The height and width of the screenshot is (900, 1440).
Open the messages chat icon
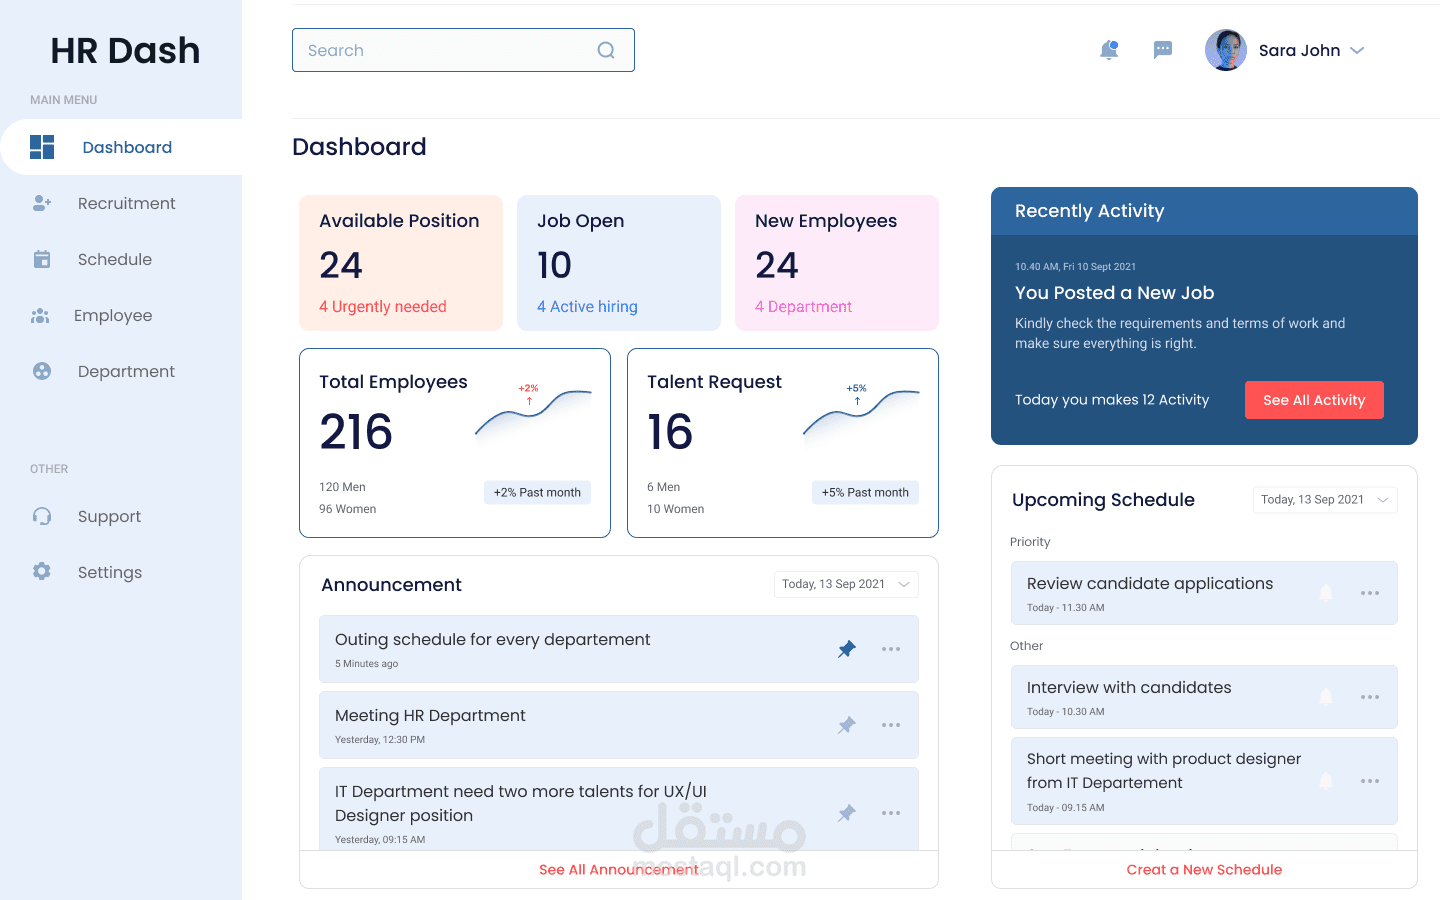pos(1162,49)
